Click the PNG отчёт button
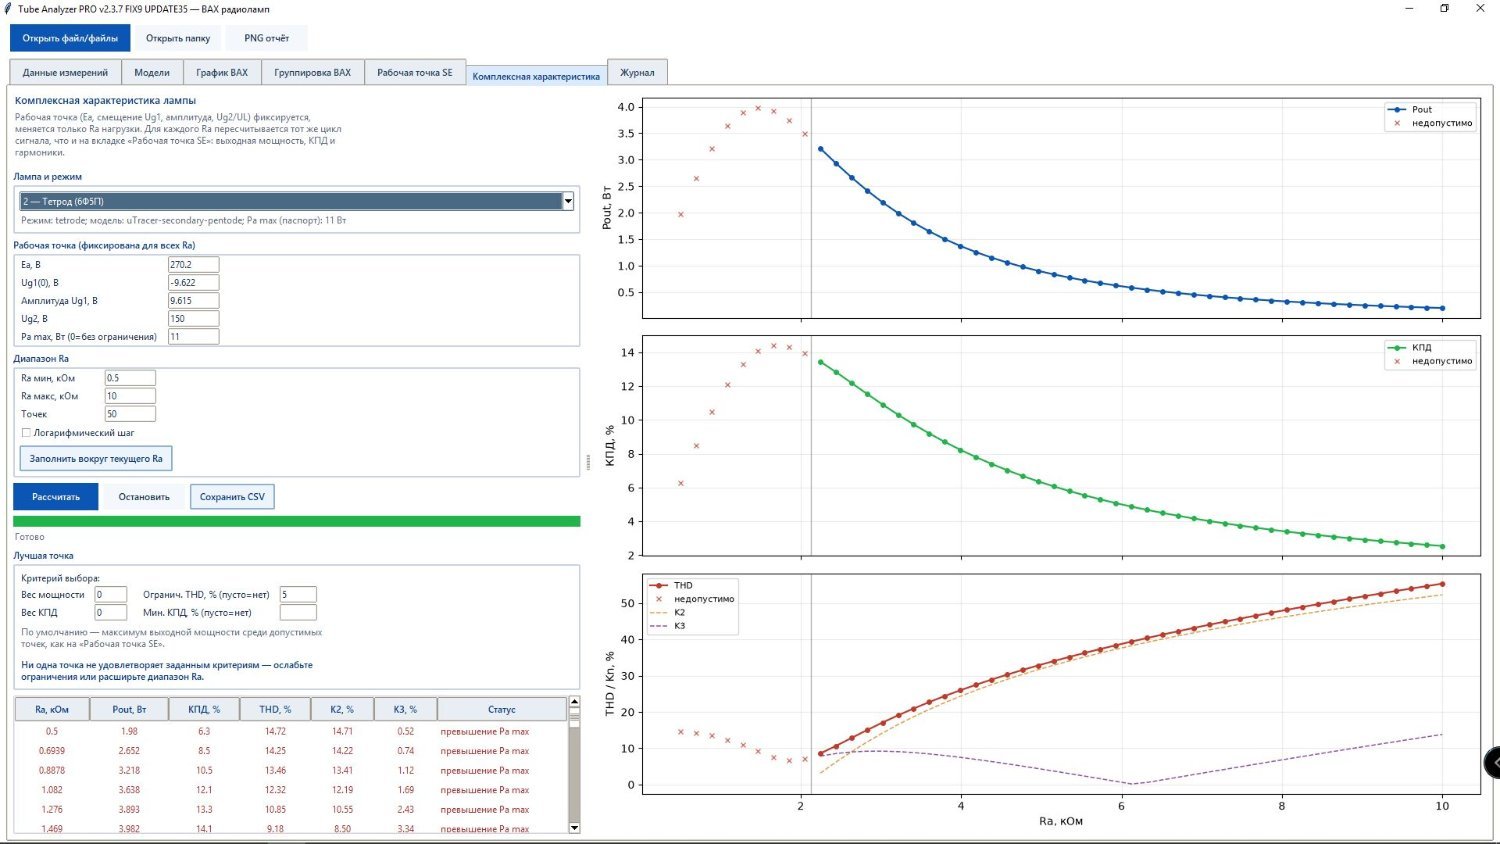 [x=266, y=38]
